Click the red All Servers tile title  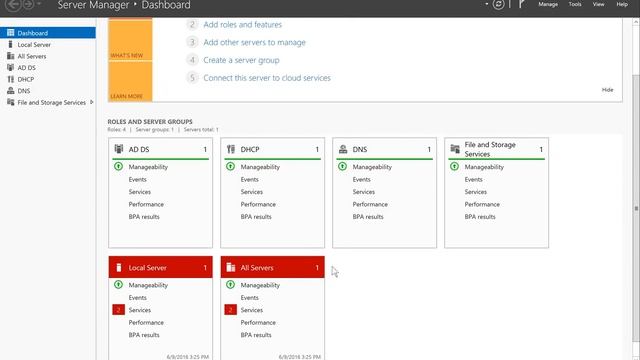[x=257, y=268]
